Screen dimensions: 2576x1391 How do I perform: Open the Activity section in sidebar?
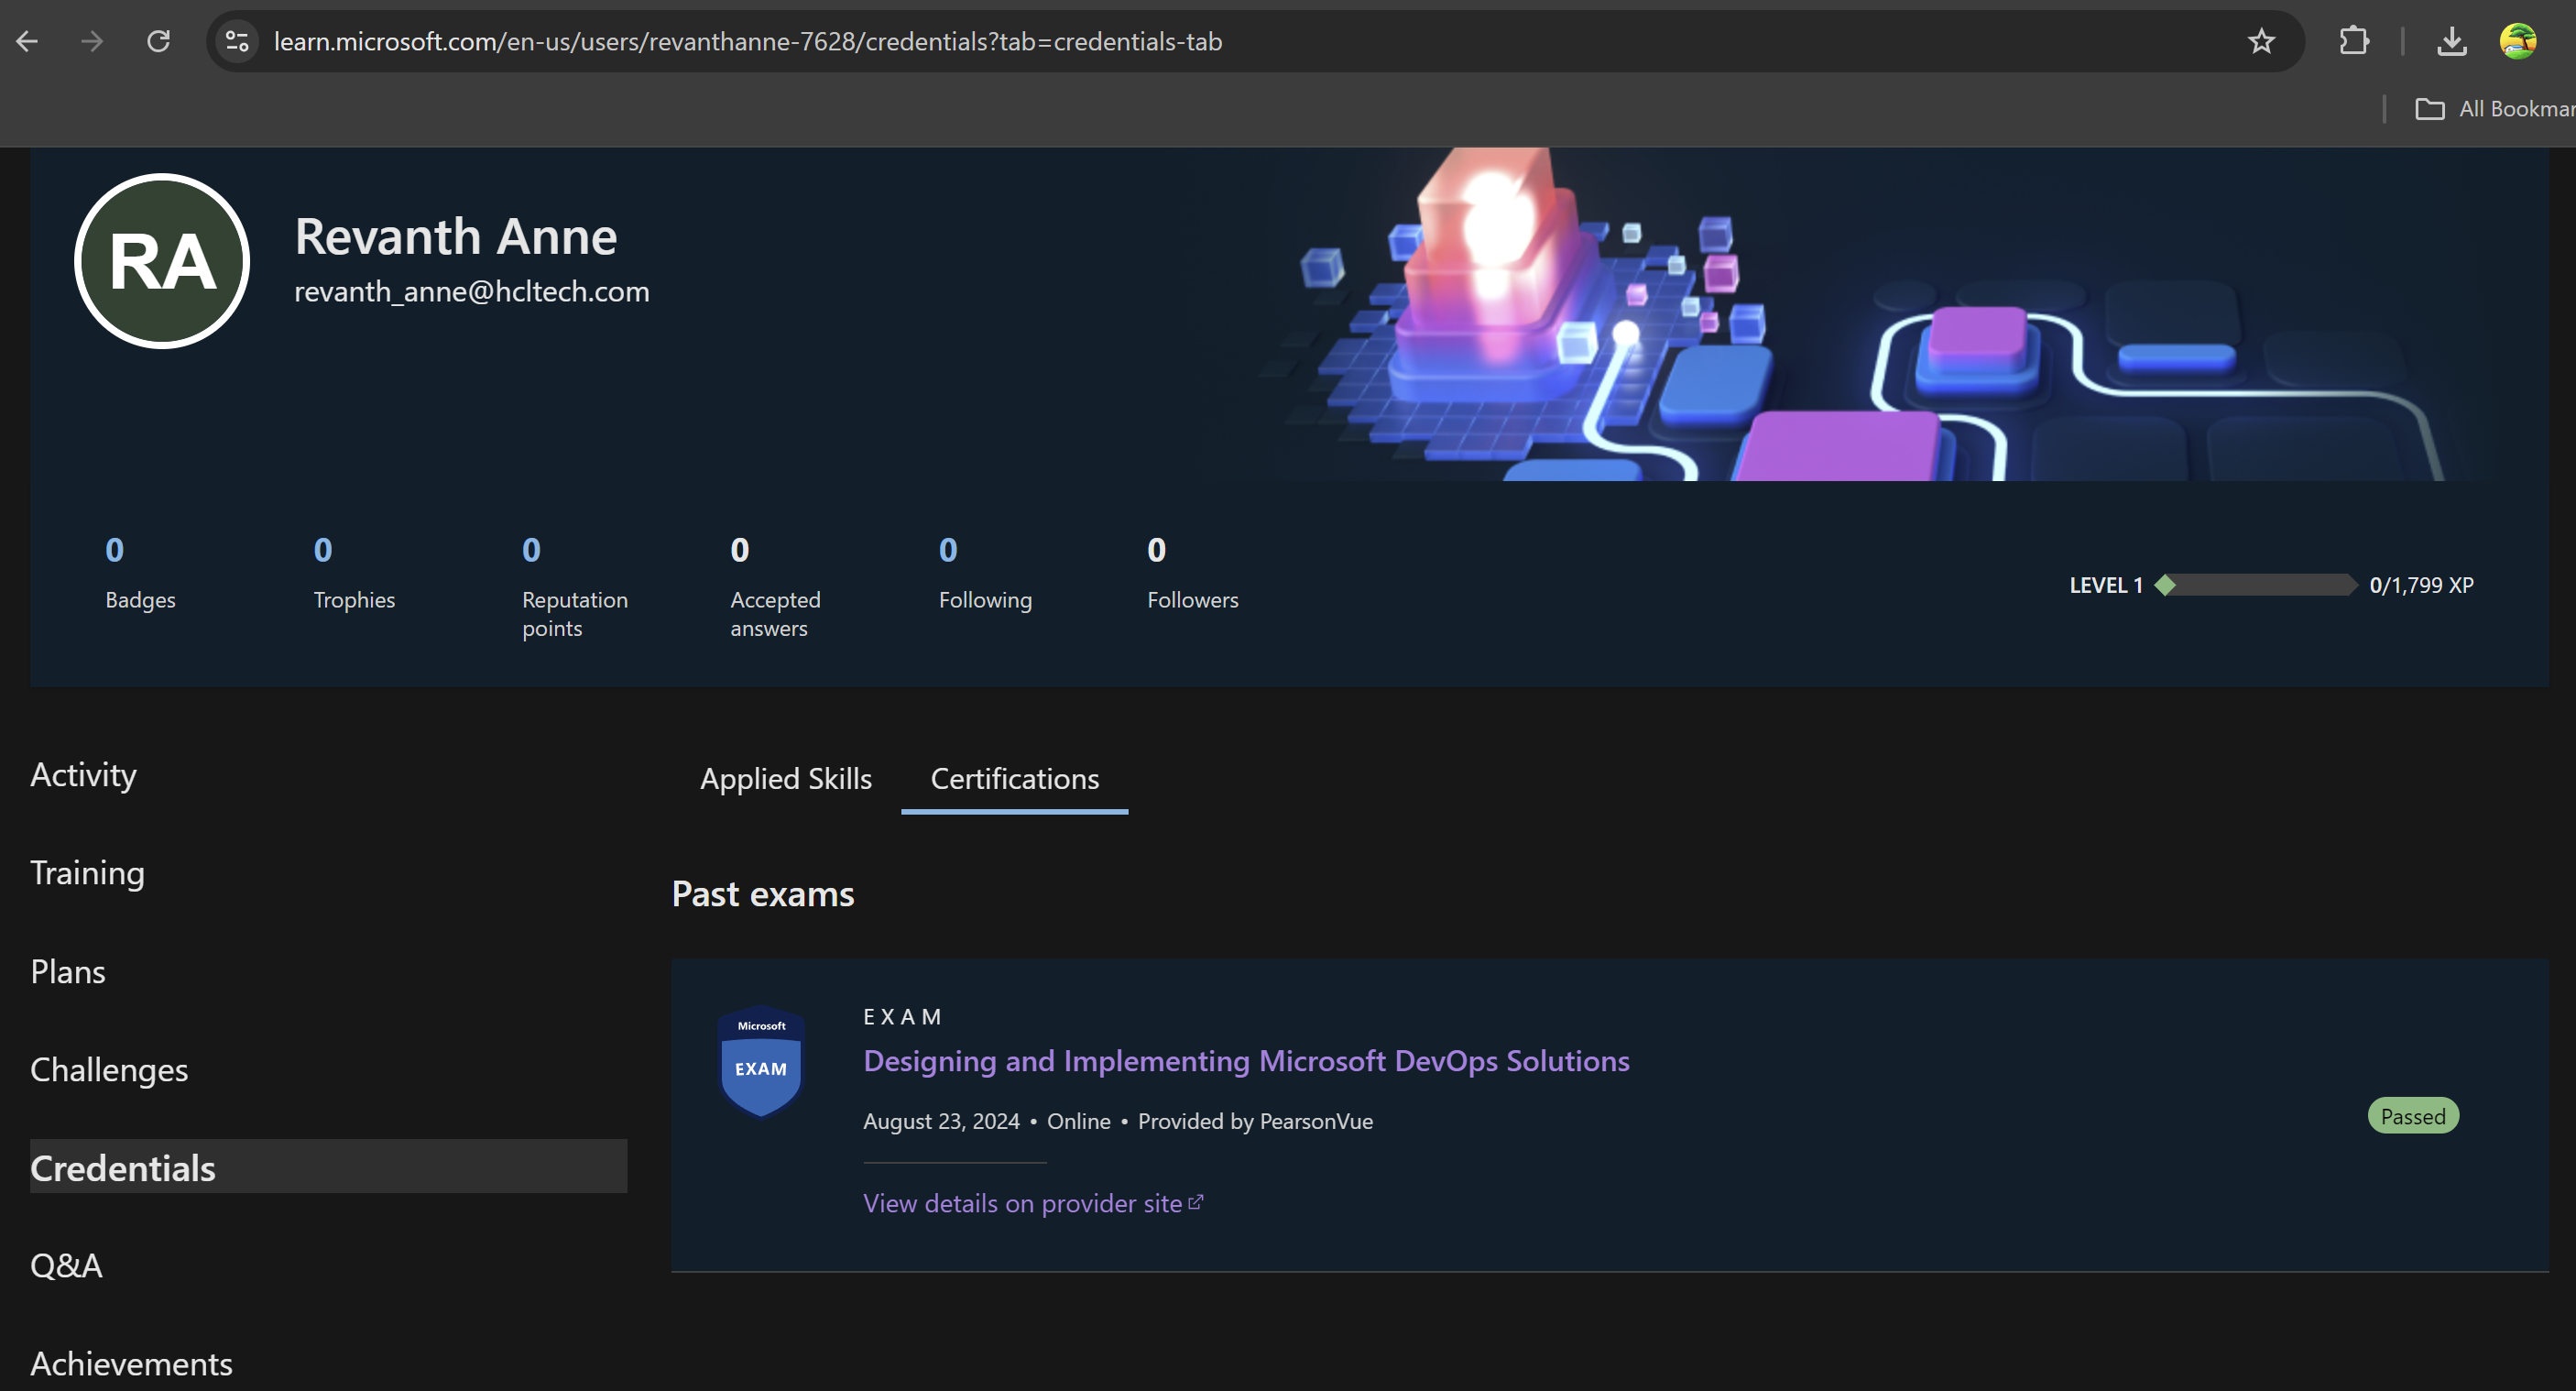pyautogui.click(x=83, y=774)
